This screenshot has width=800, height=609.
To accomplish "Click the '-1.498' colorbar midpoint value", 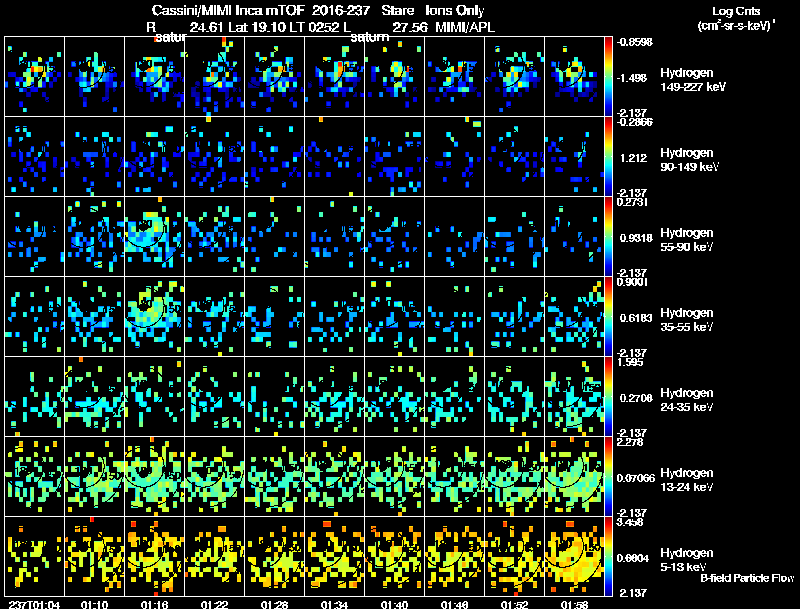I will pyautogui.click(x=632, y=78).
